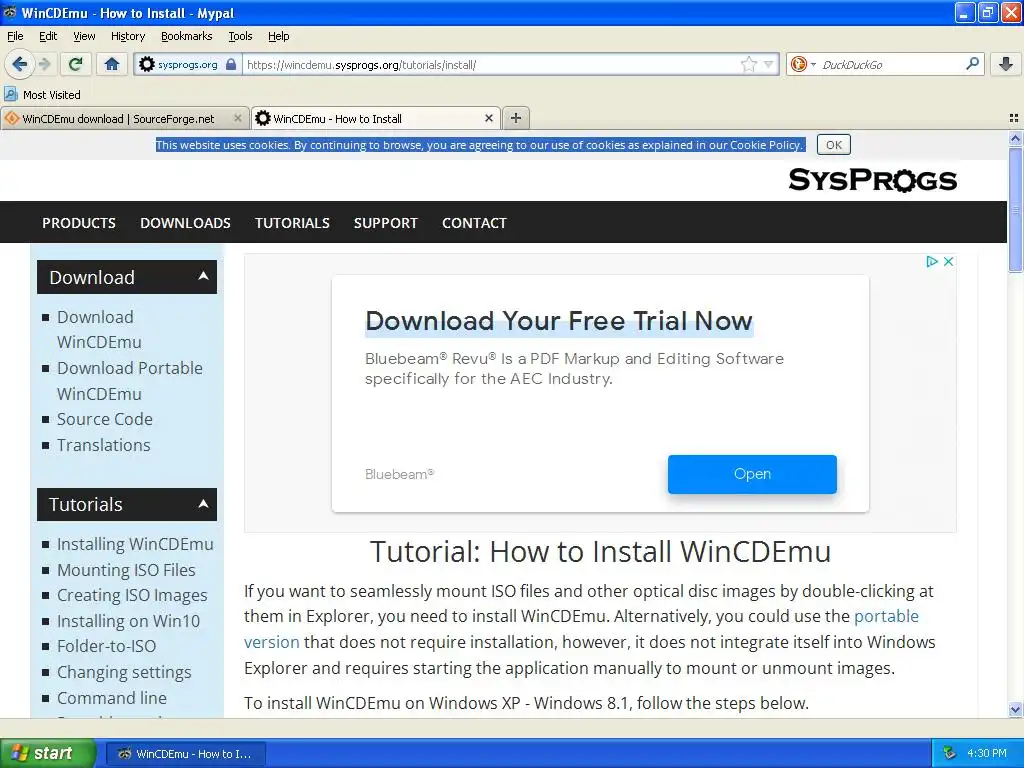
Task: Open CONTACT in the site navigation
Action: click(x=474, y=223)
